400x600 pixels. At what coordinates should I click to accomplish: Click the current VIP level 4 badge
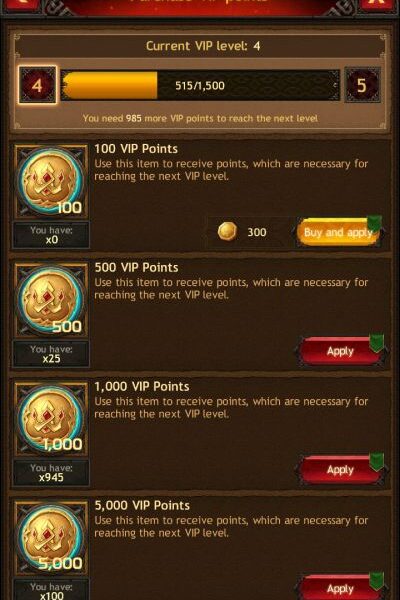pos(37,85)
